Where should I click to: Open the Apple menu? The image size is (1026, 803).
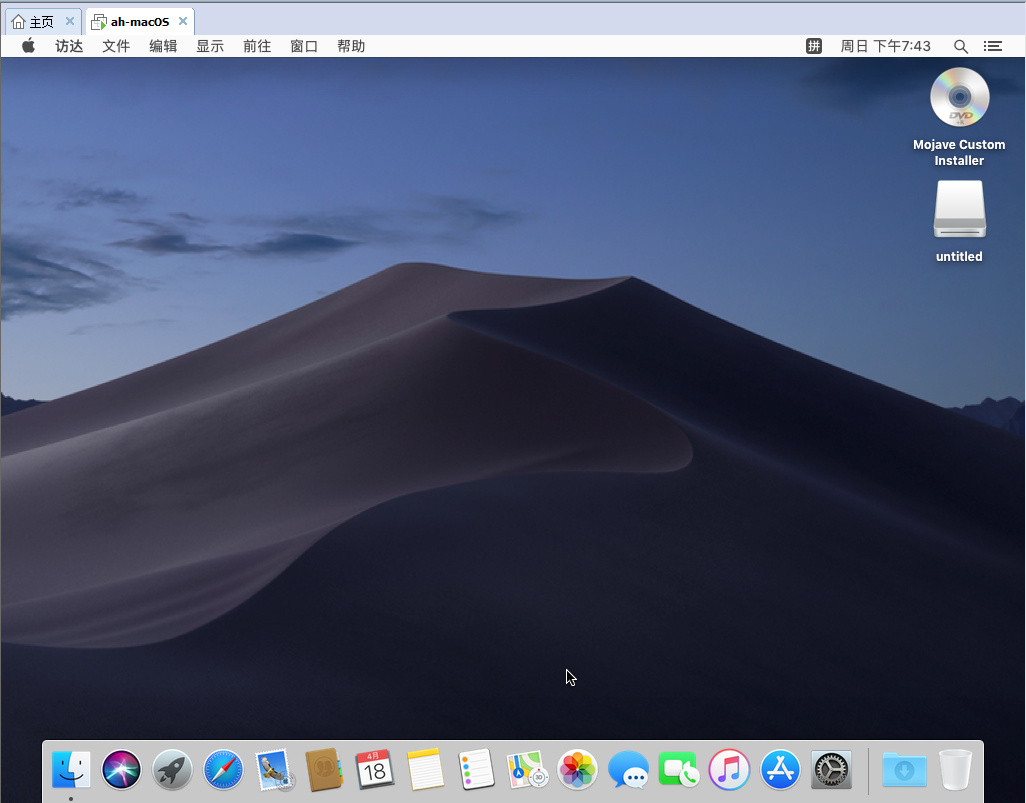(28, 46)
